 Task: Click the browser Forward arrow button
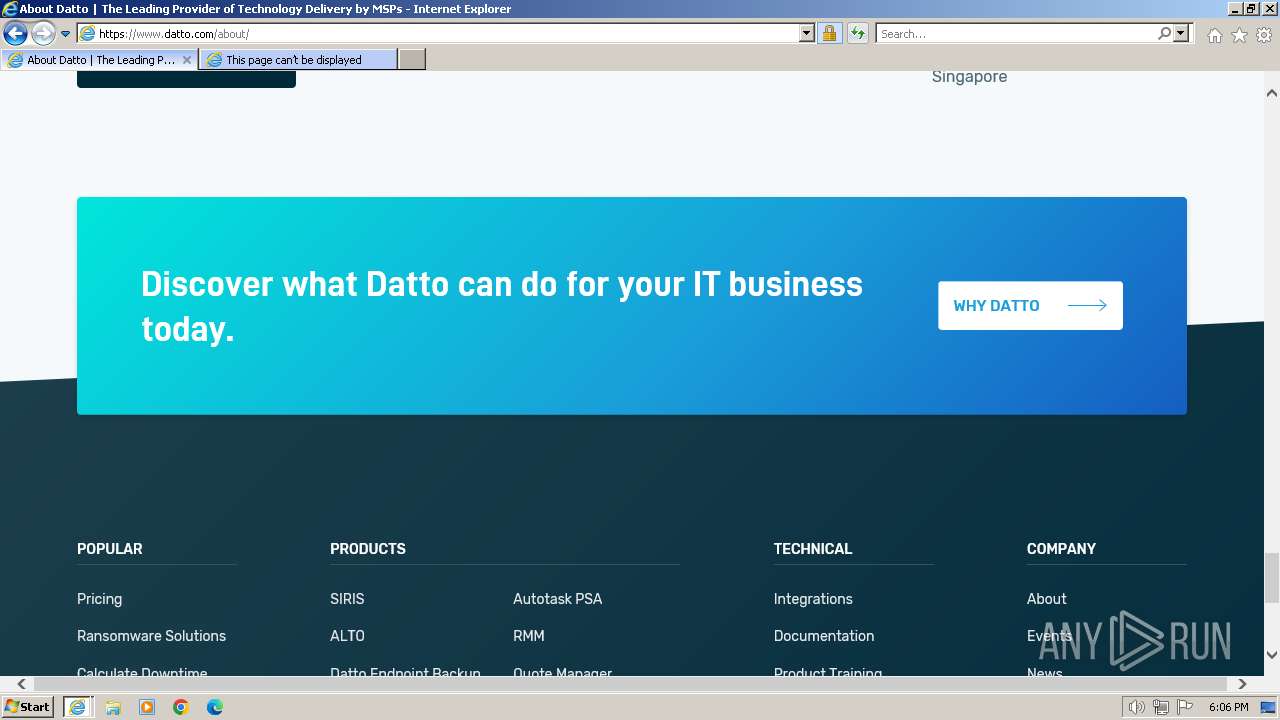point(42,34)
